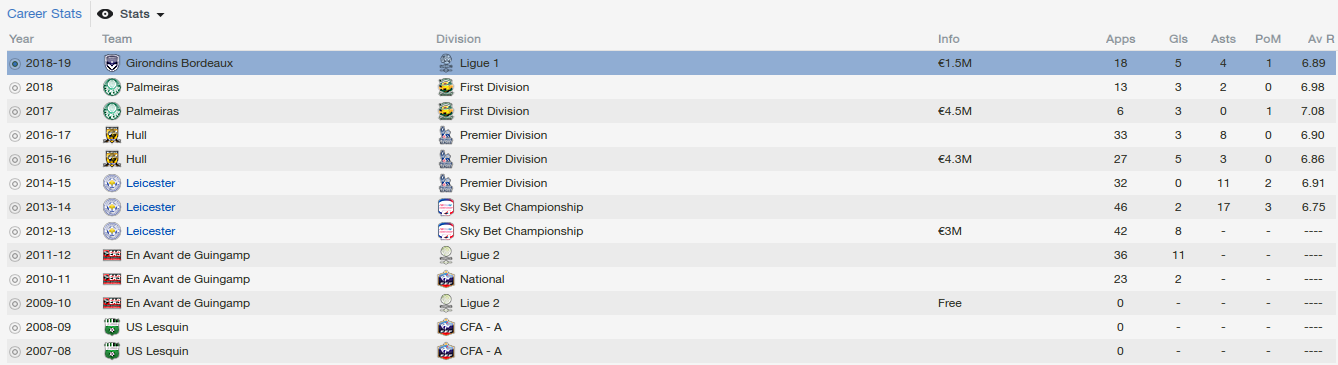Image resolution: width=1338 pixels, height=365 pixels.
Task: Select the 2015-16 season radio button
Action: point(15,159)
